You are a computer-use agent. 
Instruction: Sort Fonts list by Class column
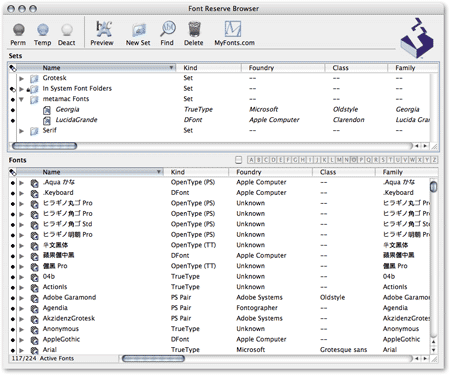tap(343, 172)
